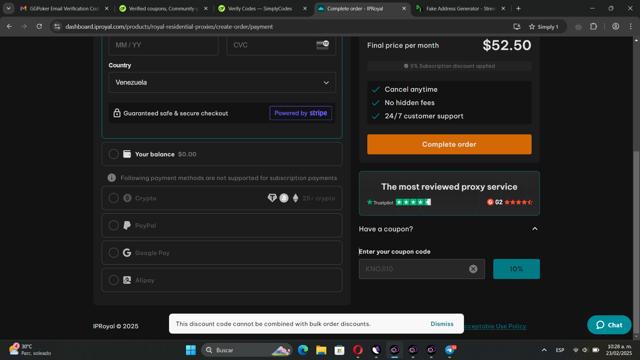Switch to Fake Address Generator tab
Viewport: 640px width, 360px height.
coord(456,8)
